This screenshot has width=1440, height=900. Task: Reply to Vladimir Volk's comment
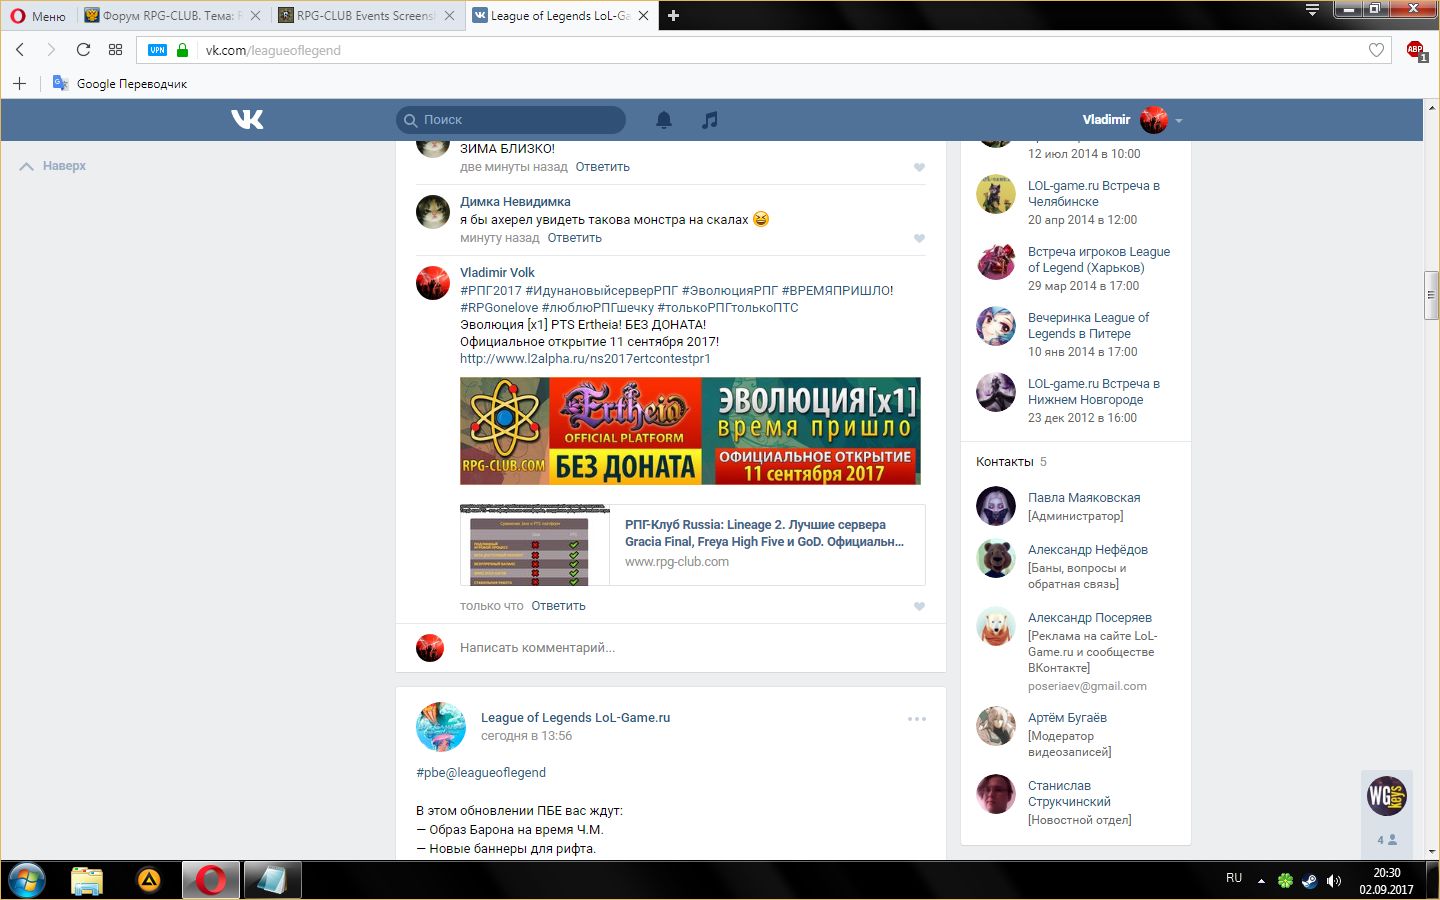tap(558, 606)
